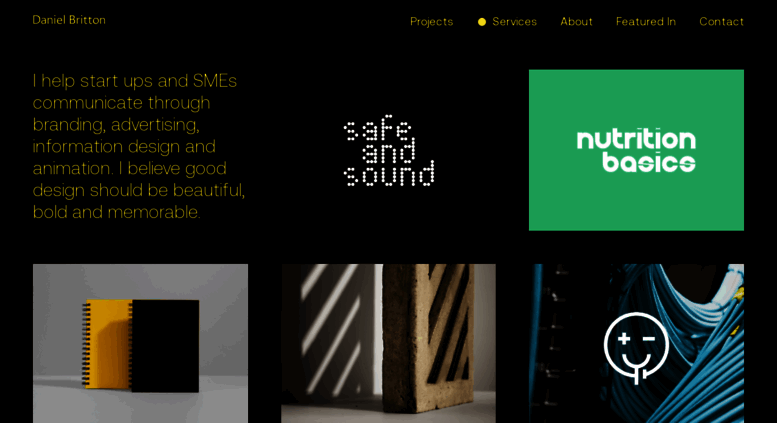The height and width of the screenshot is (423, 777).
Task: Click the plus-minus smiley face logo
Action: point(636,348)
